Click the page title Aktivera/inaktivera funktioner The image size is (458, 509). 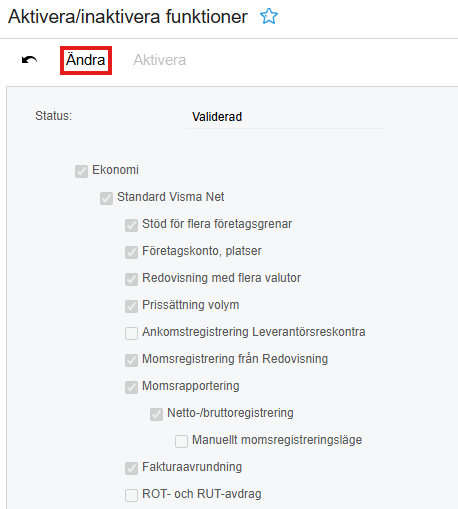[128, 16]
